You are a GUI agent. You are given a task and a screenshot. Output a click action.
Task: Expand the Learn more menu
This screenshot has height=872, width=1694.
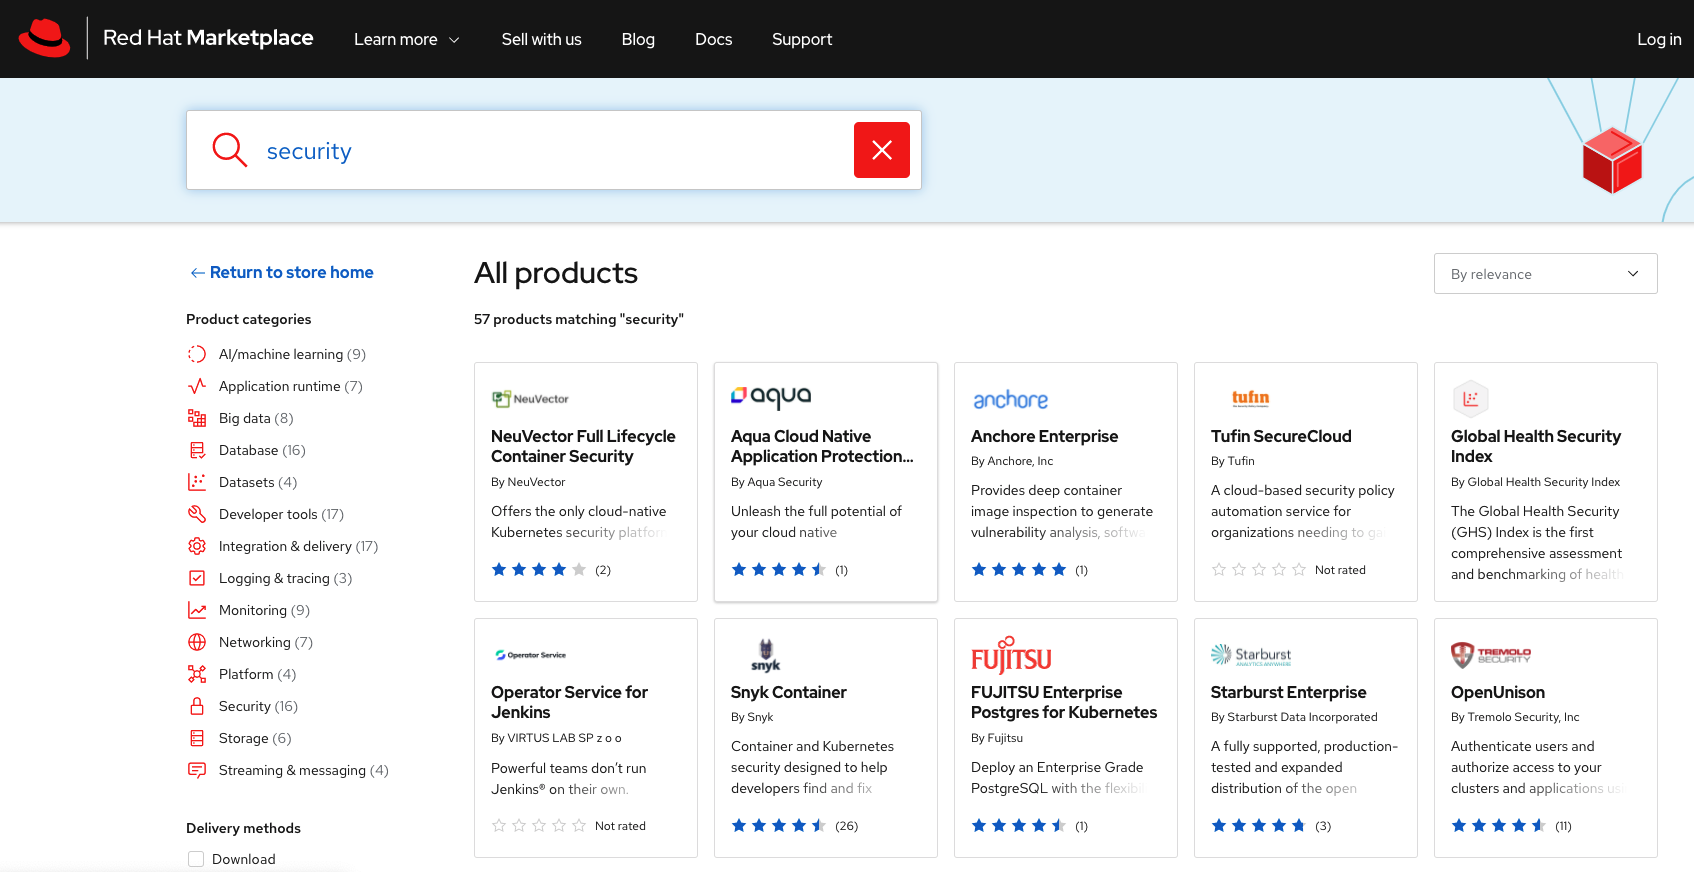tap(406, 39)
